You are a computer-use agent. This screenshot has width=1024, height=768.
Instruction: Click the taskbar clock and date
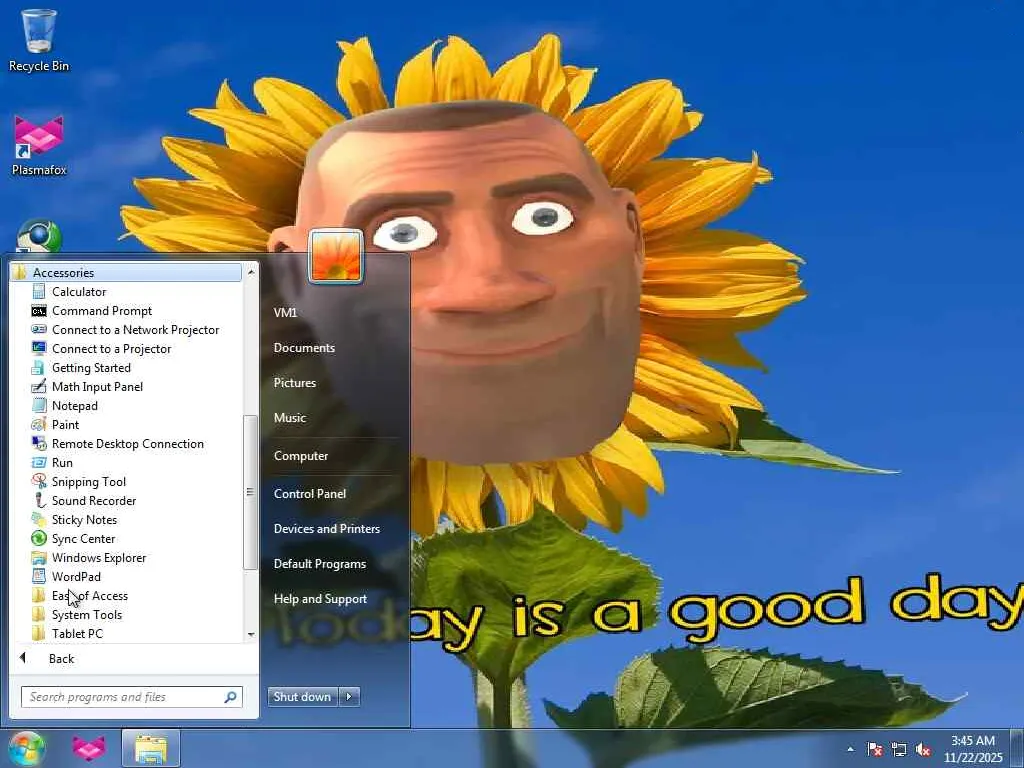pyautogui.click(x=973, y=749)
